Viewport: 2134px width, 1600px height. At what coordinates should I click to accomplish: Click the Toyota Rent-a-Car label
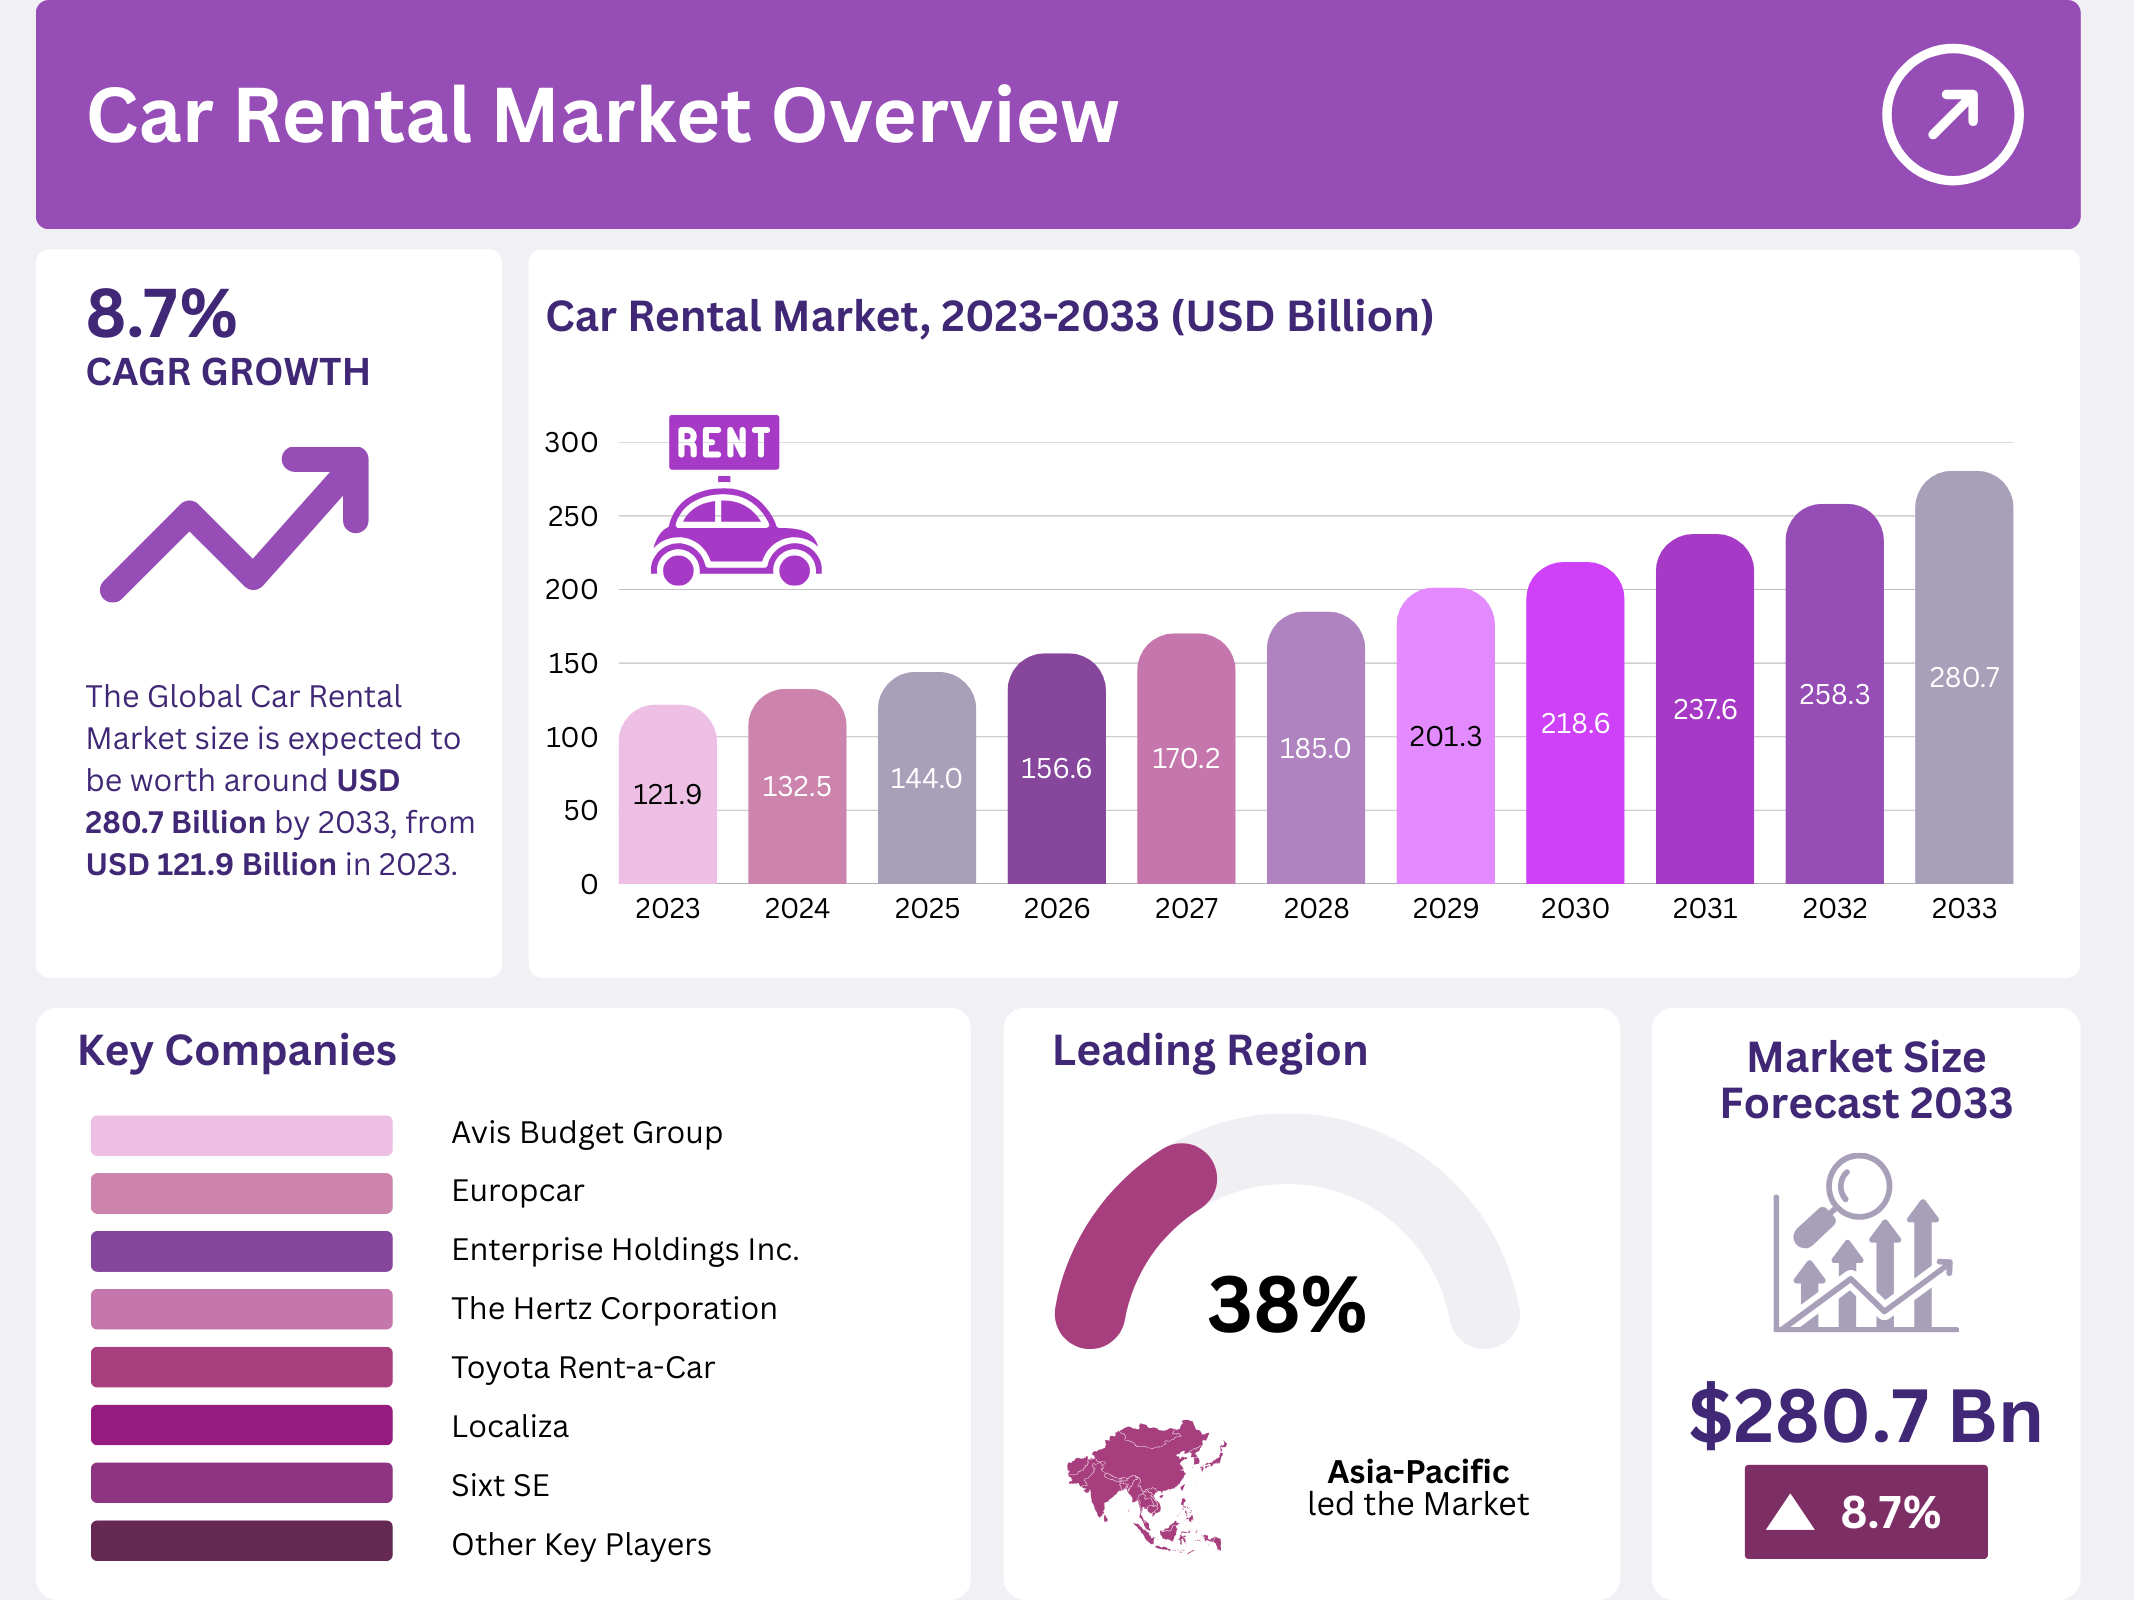pyautogui.click(x=583, y=1367)
